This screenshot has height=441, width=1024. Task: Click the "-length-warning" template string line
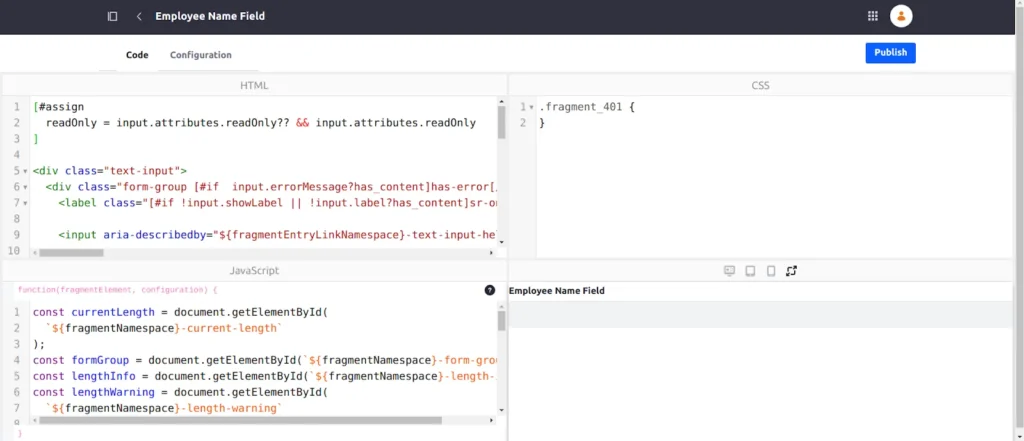(x=164, y=408)
